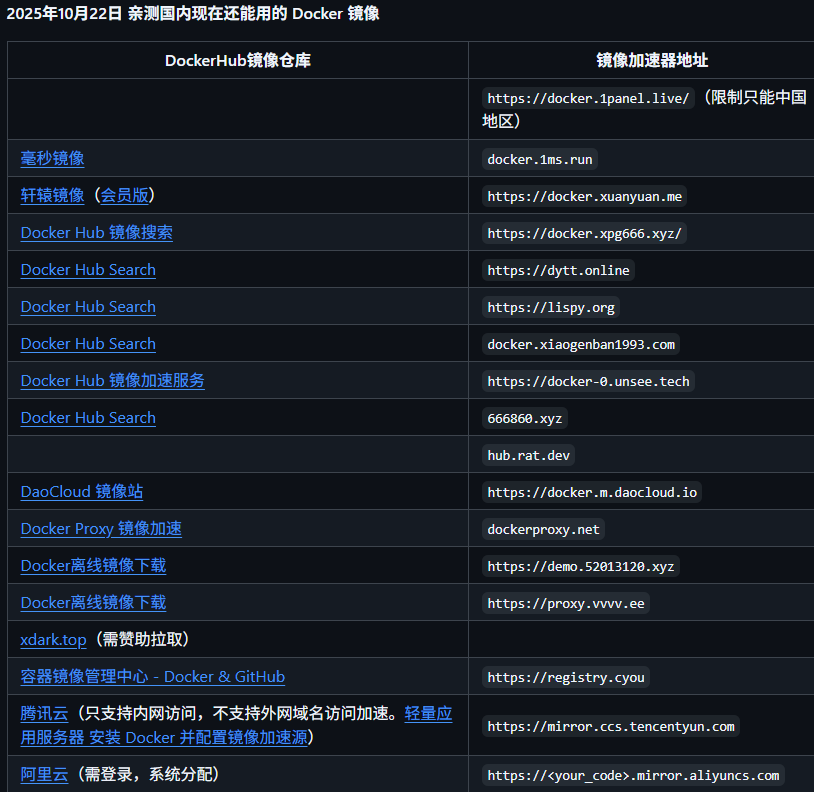Click the https://docker.m.daocloud.io address

point(592,493)
